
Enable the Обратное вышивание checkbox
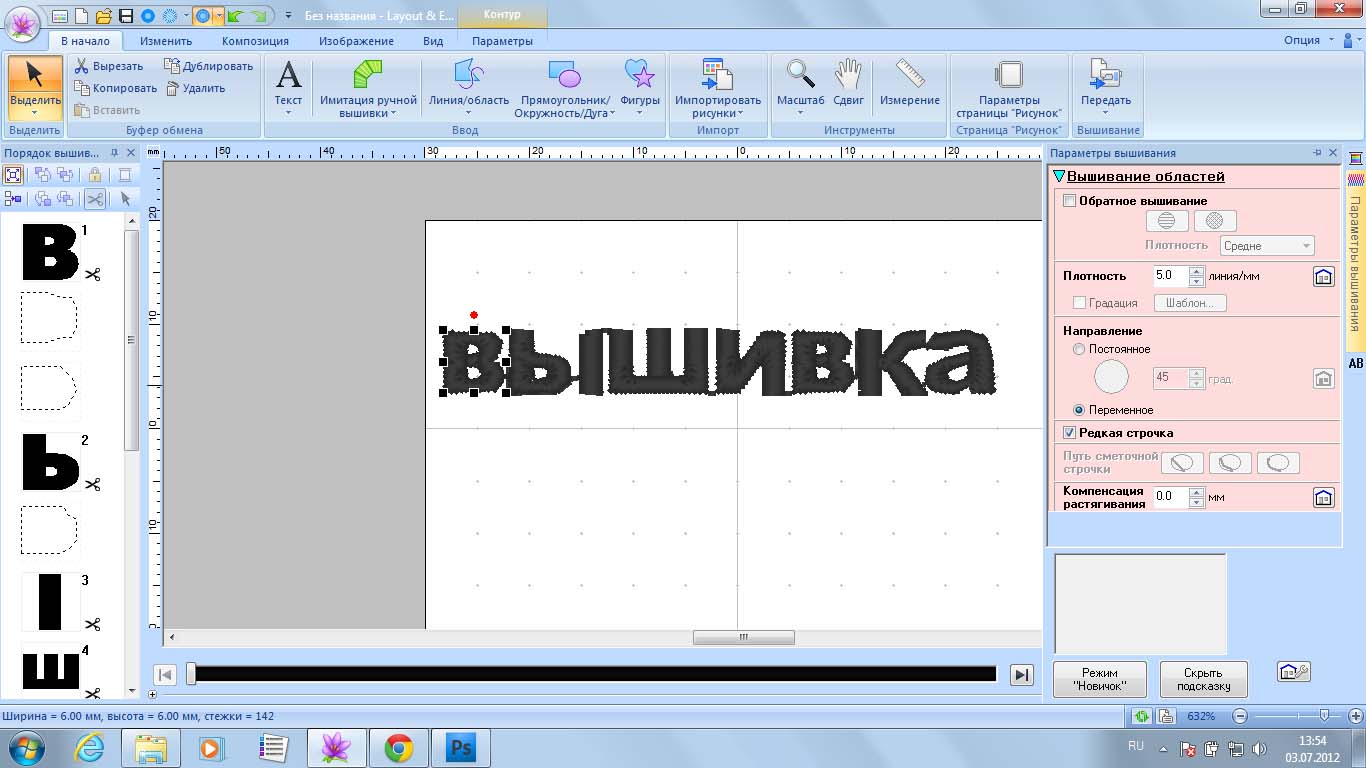(x=1070, y=201)
